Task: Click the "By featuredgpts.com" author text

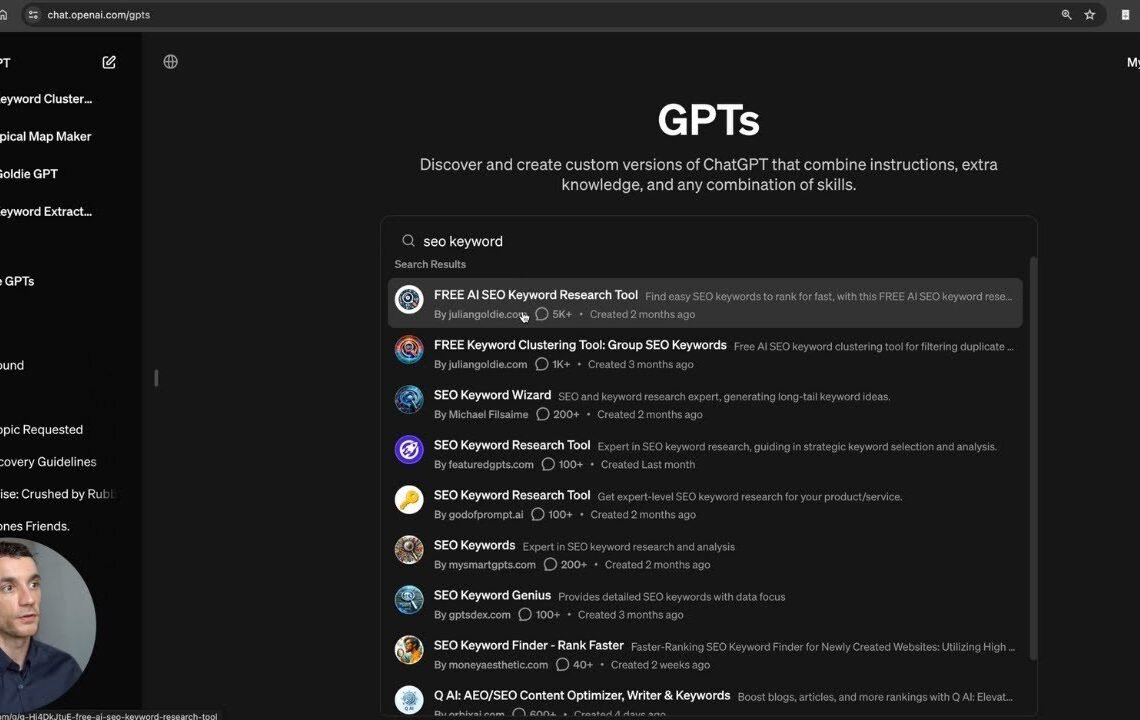Action: [x=483, y=465]
